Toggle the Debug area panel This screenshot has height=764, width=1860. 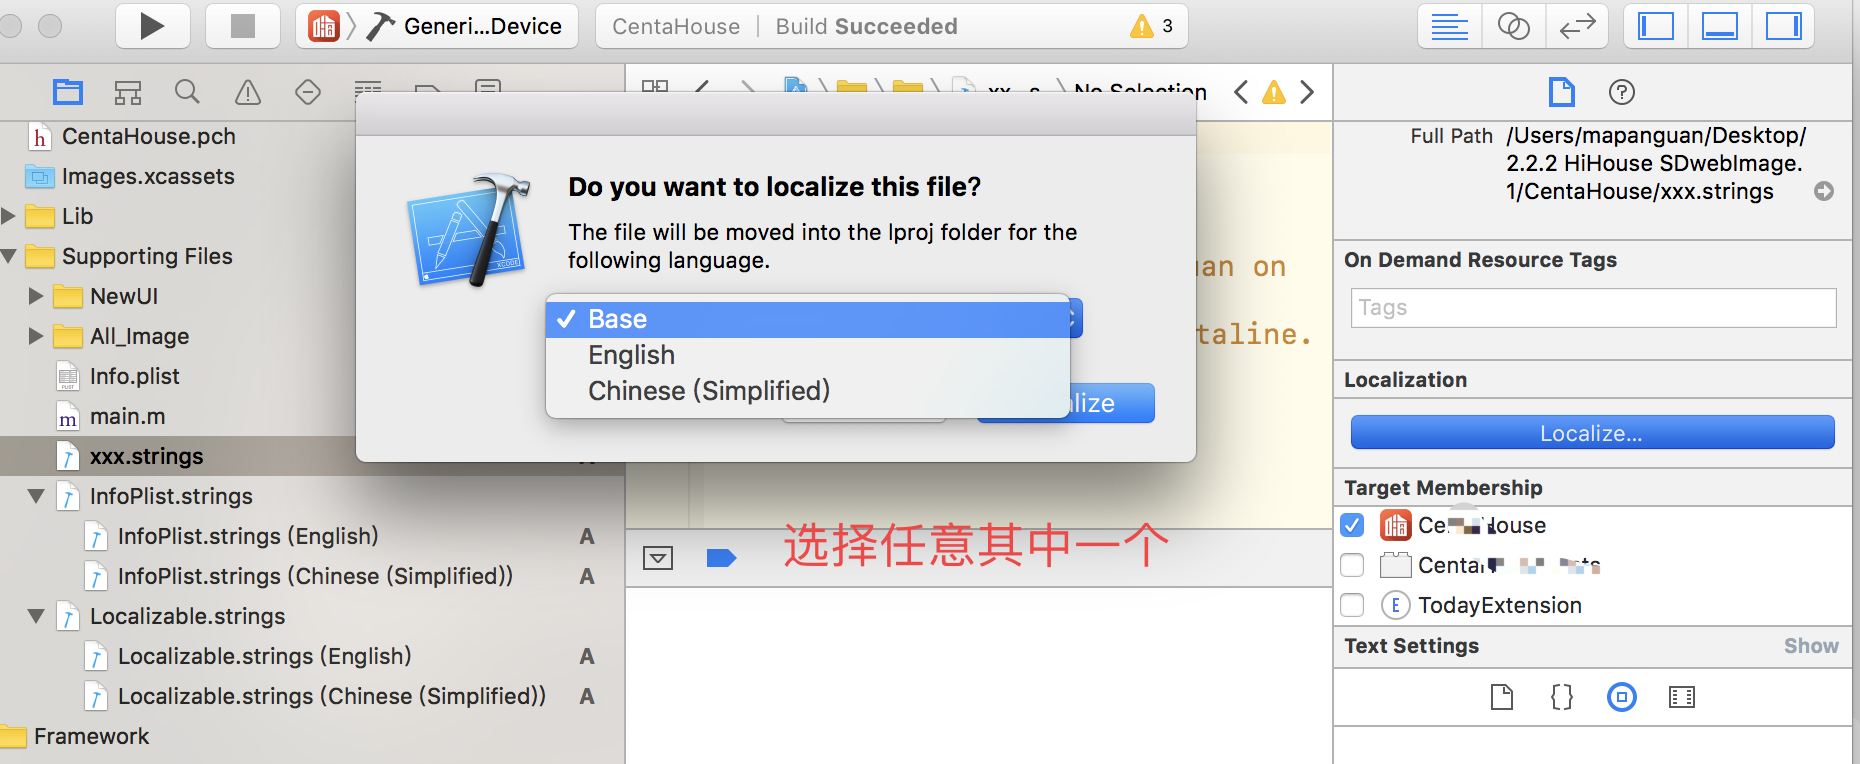click(1720, 26)
